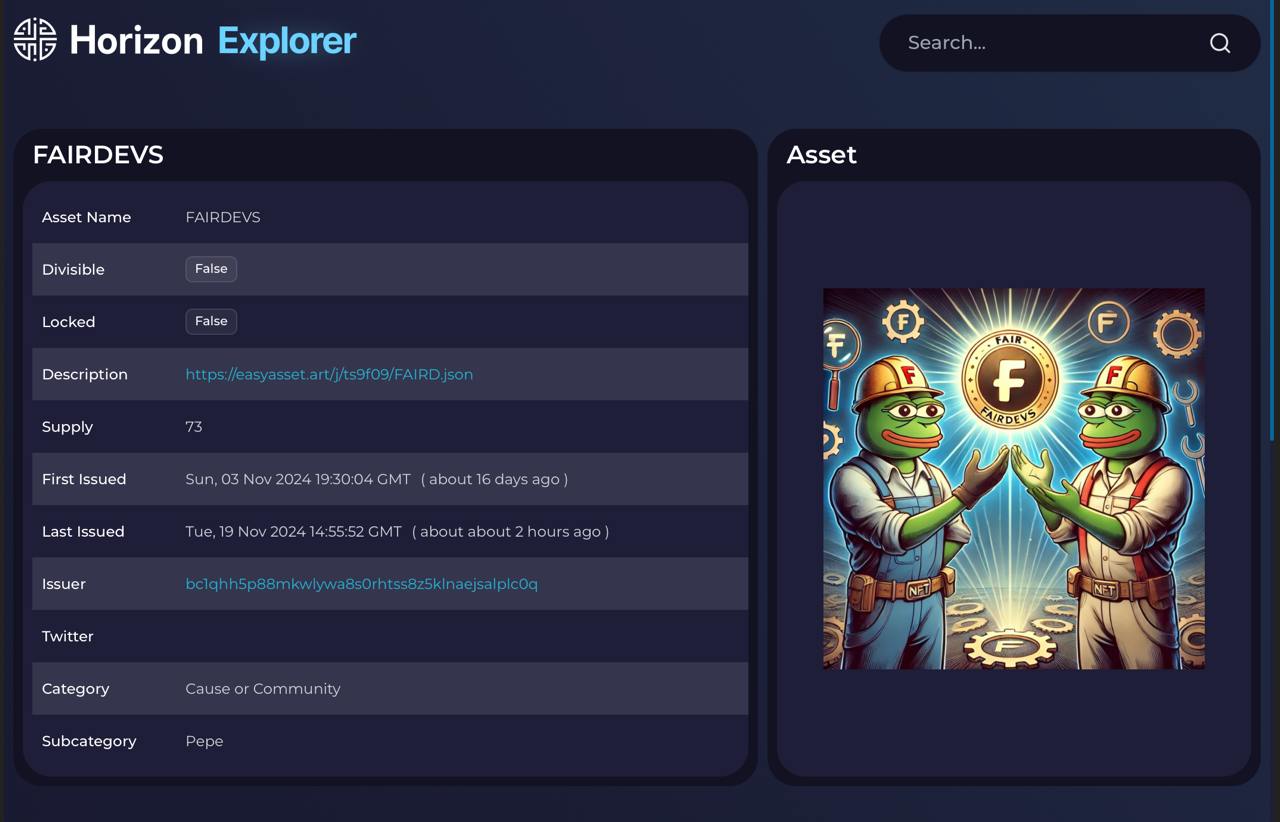Open the FAIRDEVS Pepe asset image

(1014, 479)
